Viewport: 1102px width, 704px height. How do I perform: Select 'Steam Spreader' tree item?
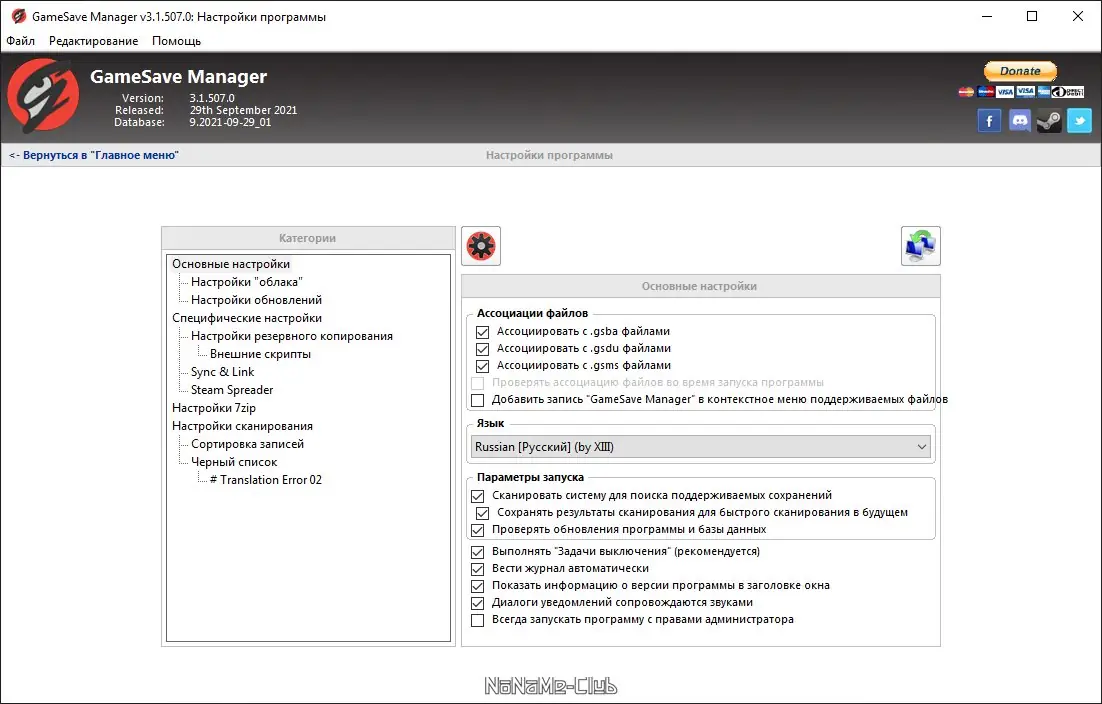232,390
